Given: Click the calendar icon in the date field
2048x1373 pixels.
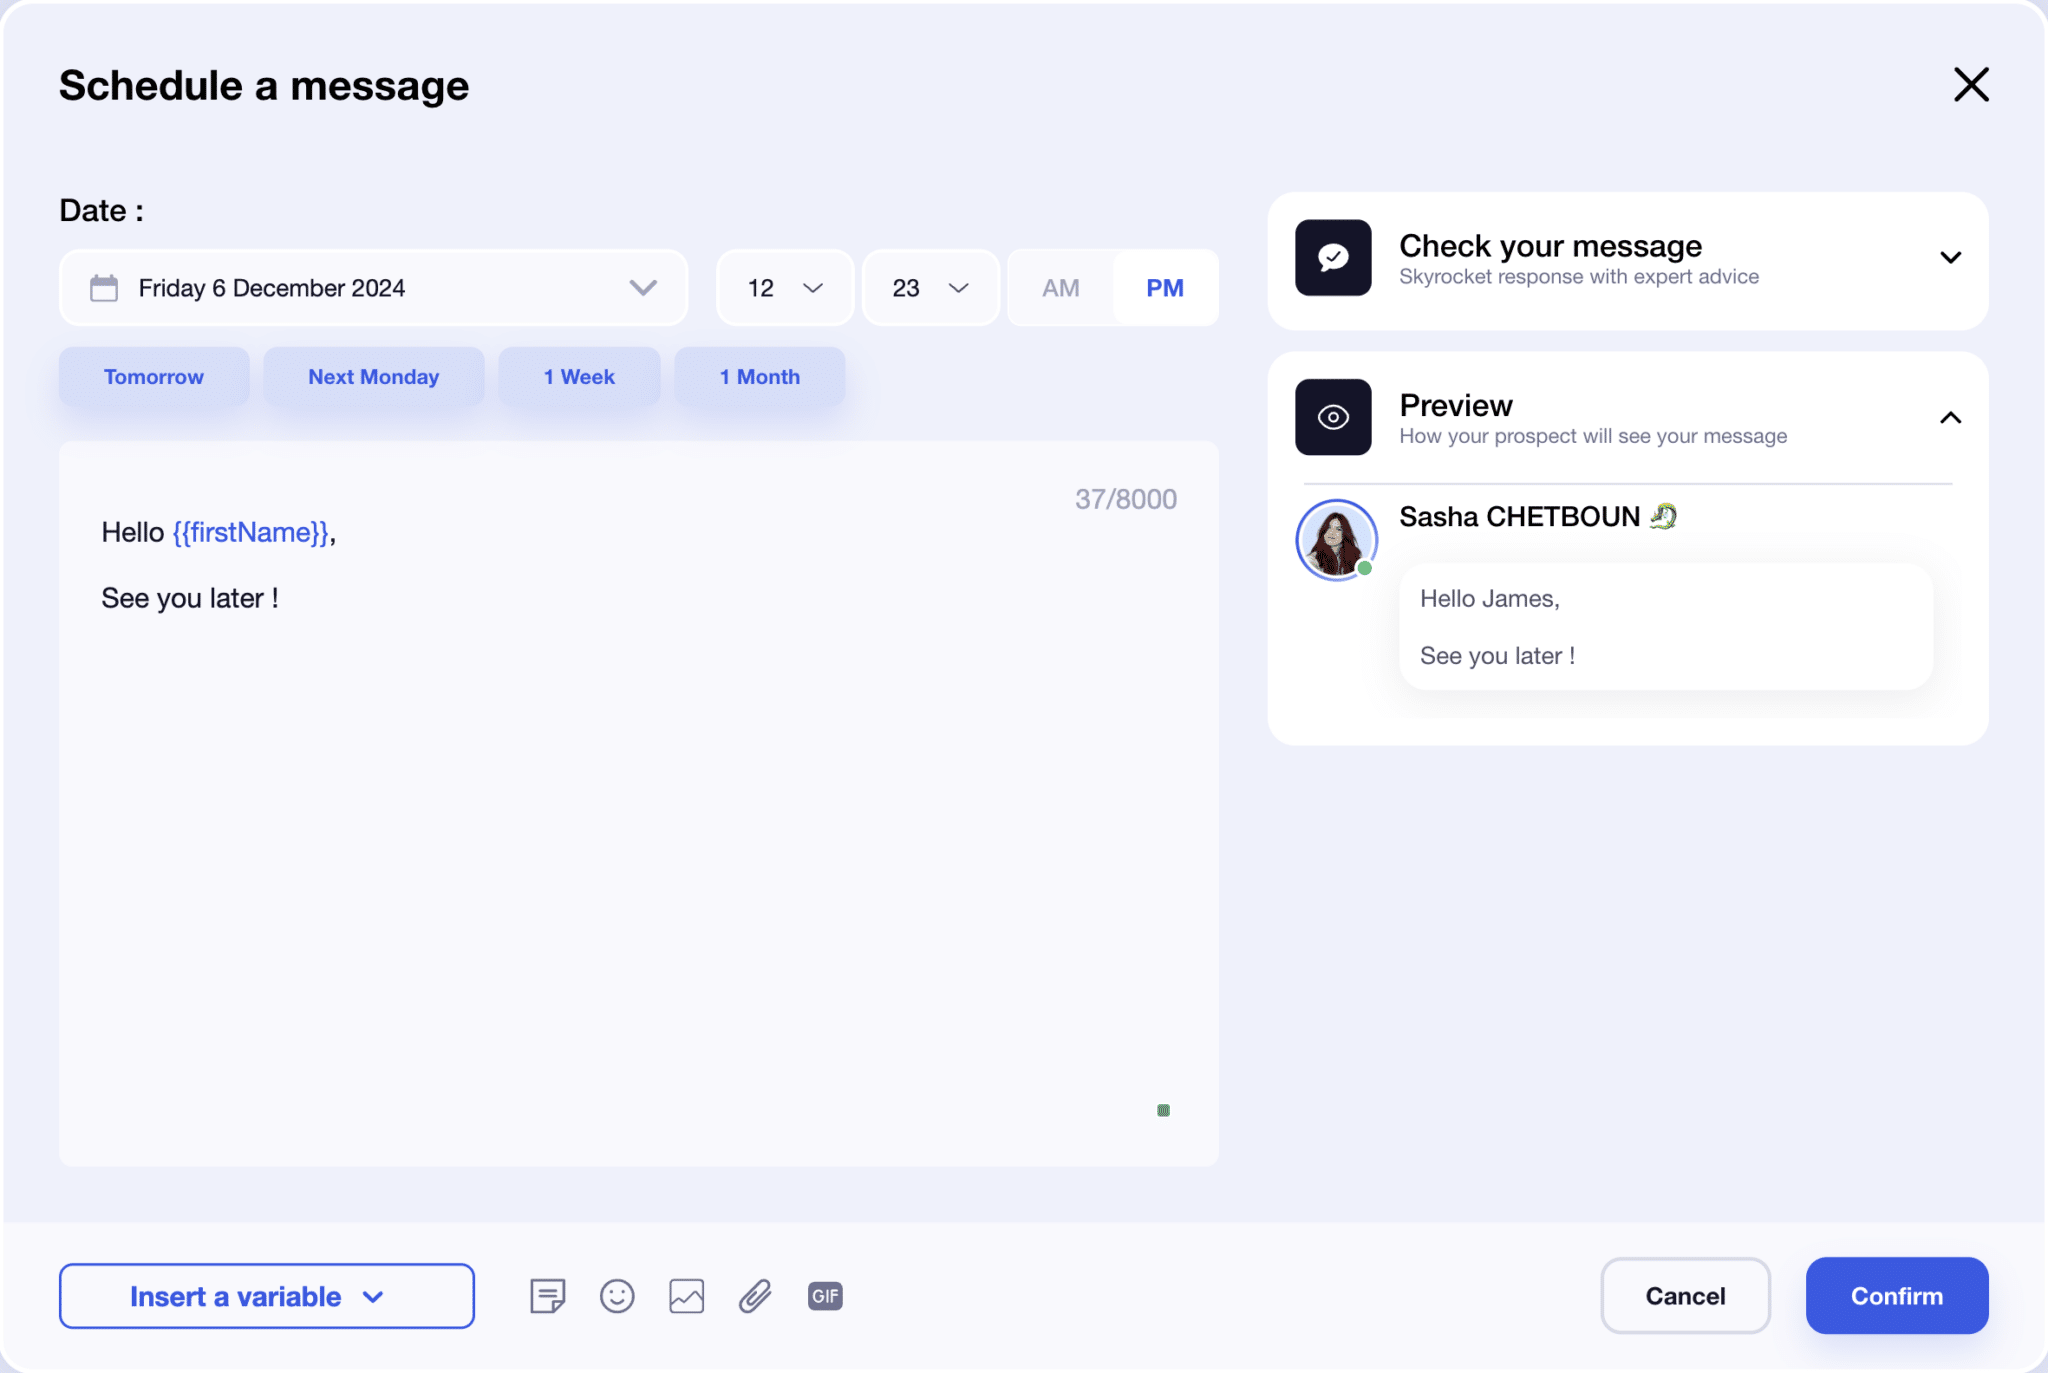Looking at the screenshot, I should (104, 288).
